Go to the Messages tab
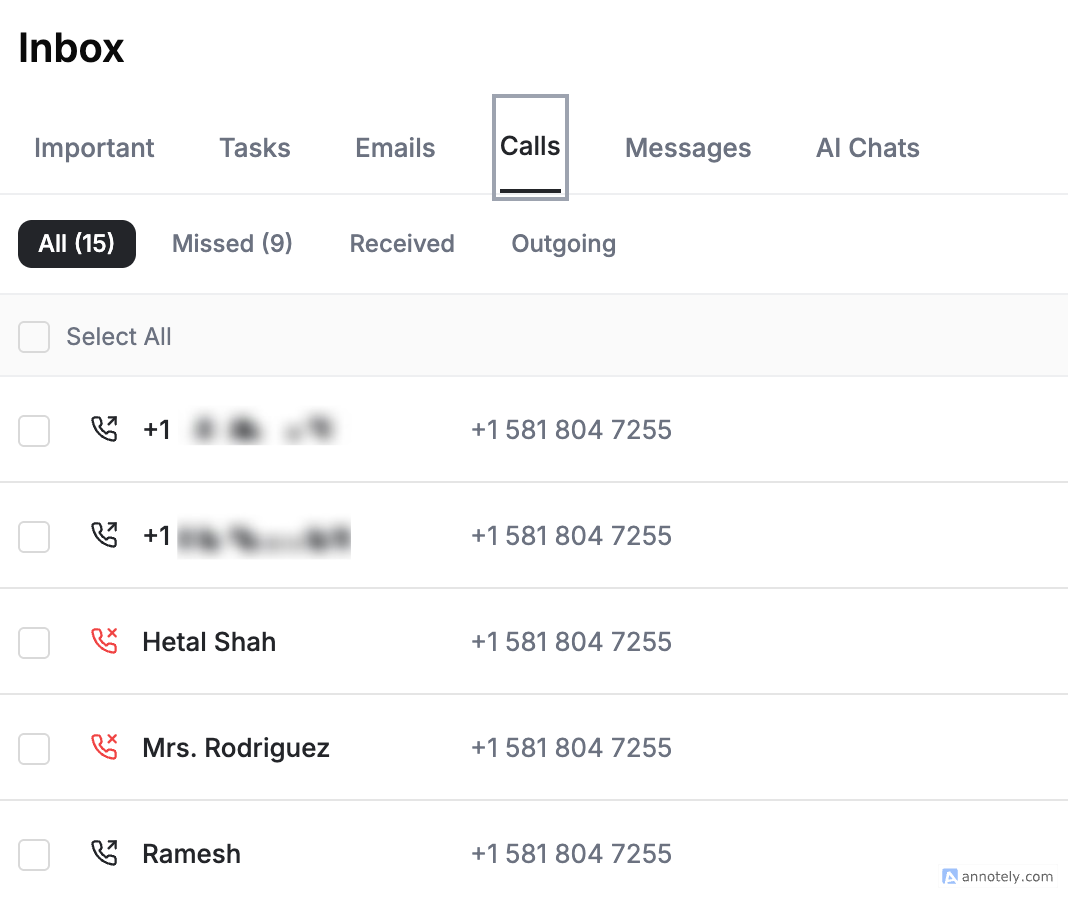Viewport: 1068px width, 898px height. (688, 148)
